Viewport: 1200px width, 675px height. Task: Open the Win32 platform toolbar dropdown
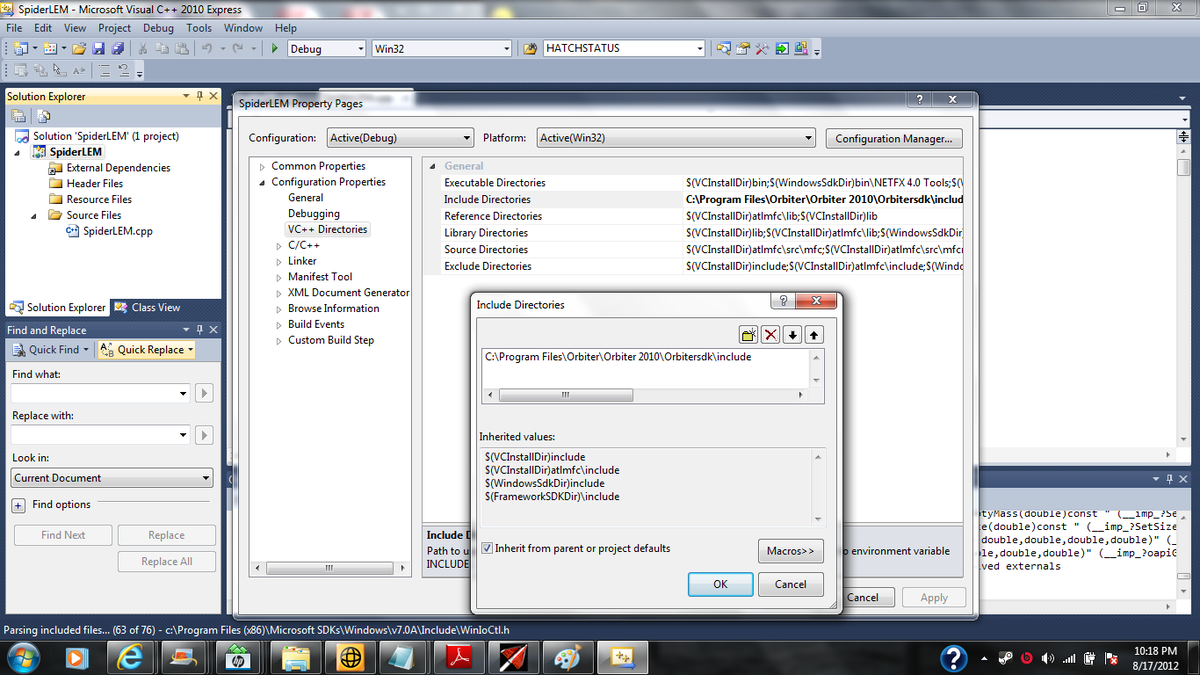(441, 48)
